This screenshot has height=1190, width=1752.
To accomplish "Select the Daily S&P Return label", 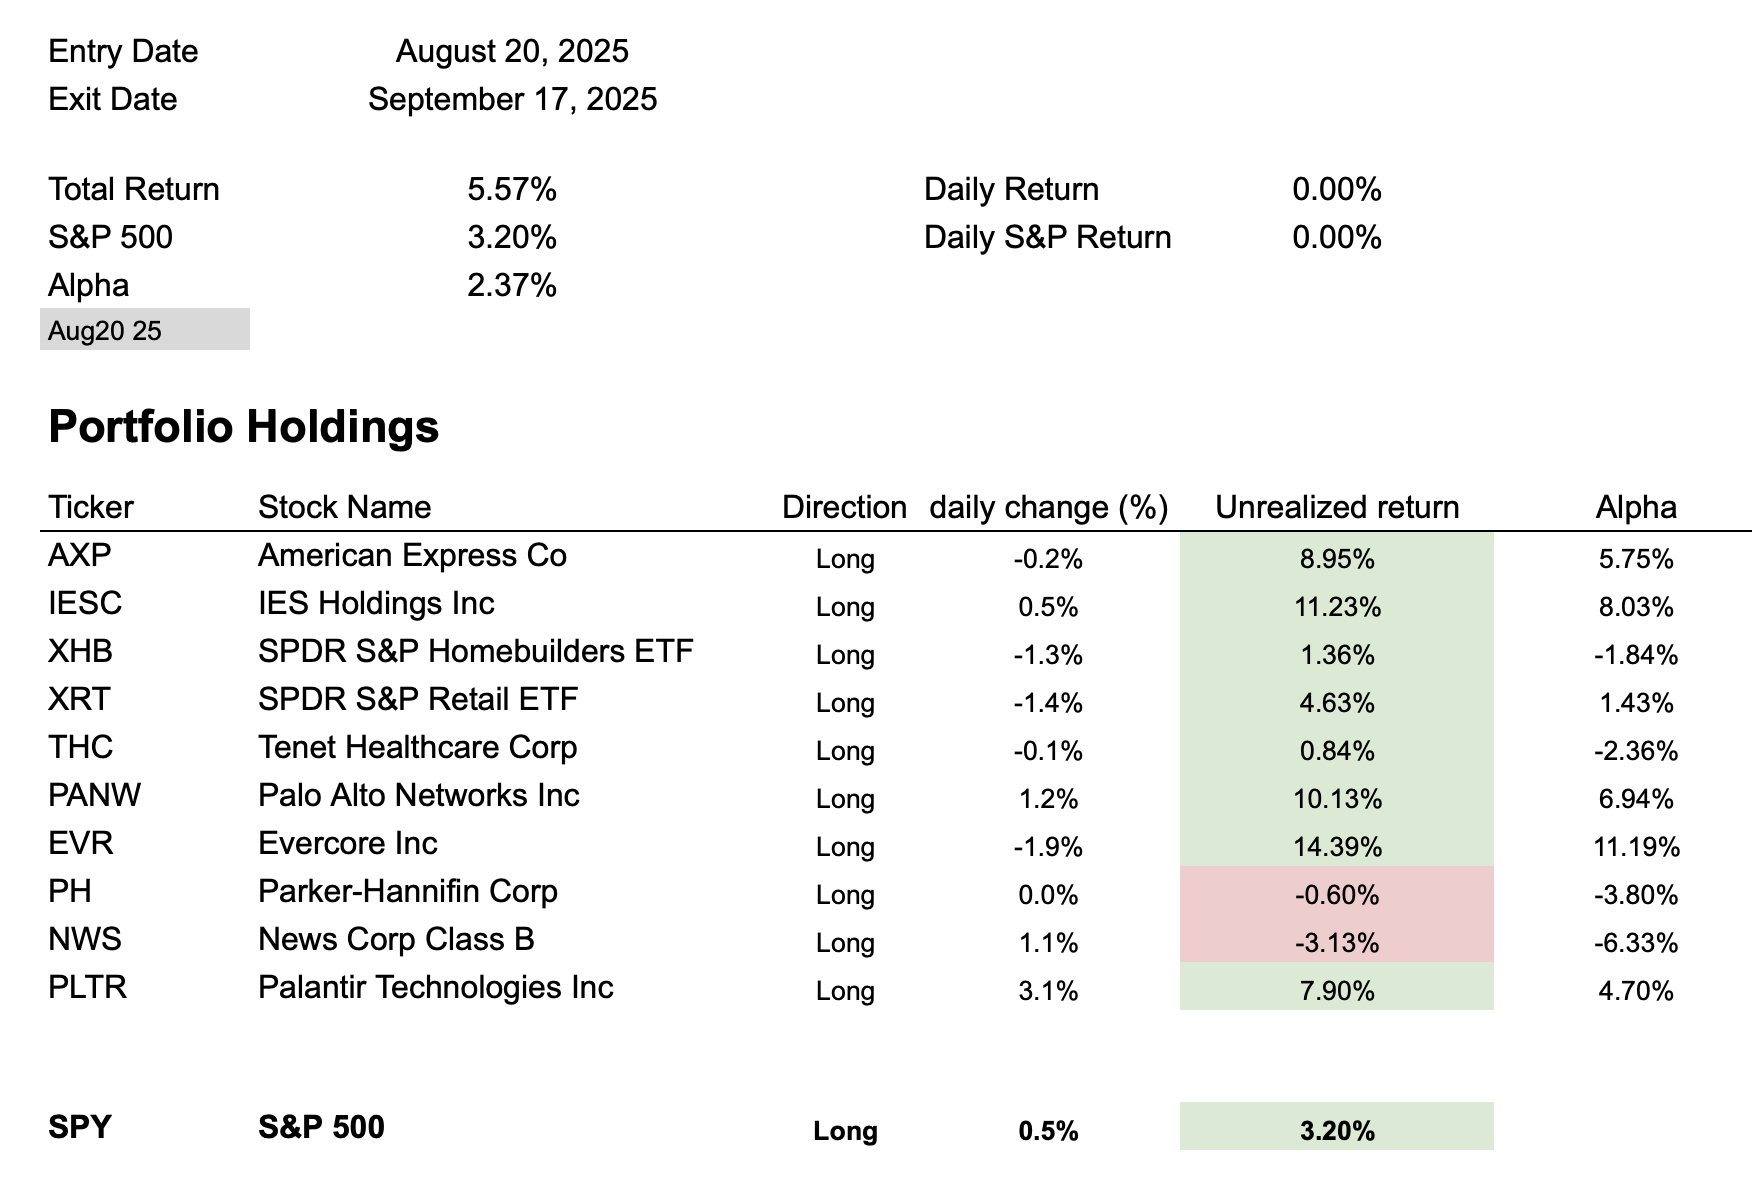I will pyautogui.click(x=1047, y=237).
